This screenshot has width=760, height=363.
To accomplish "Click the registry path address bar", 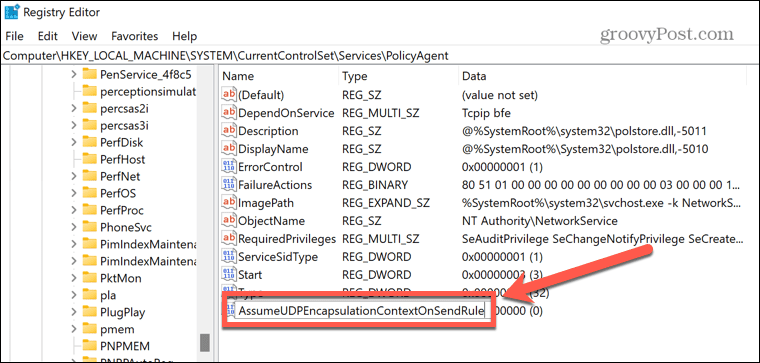I will (380, 56).
